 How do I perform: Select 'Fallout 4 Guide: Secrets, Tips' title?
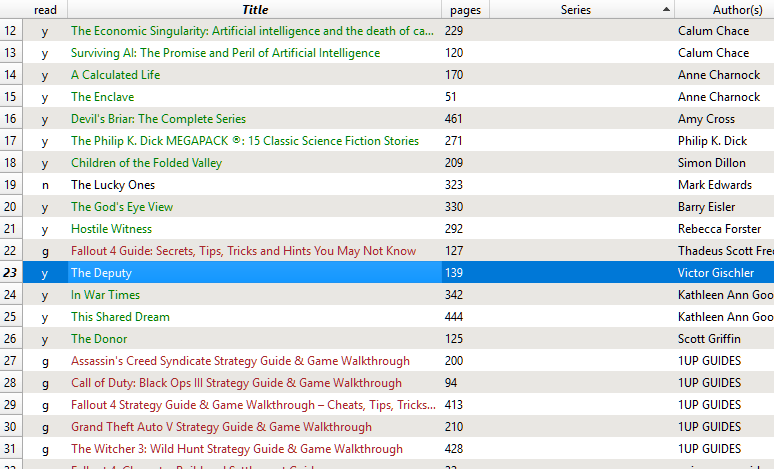click(x=243, y=251)
